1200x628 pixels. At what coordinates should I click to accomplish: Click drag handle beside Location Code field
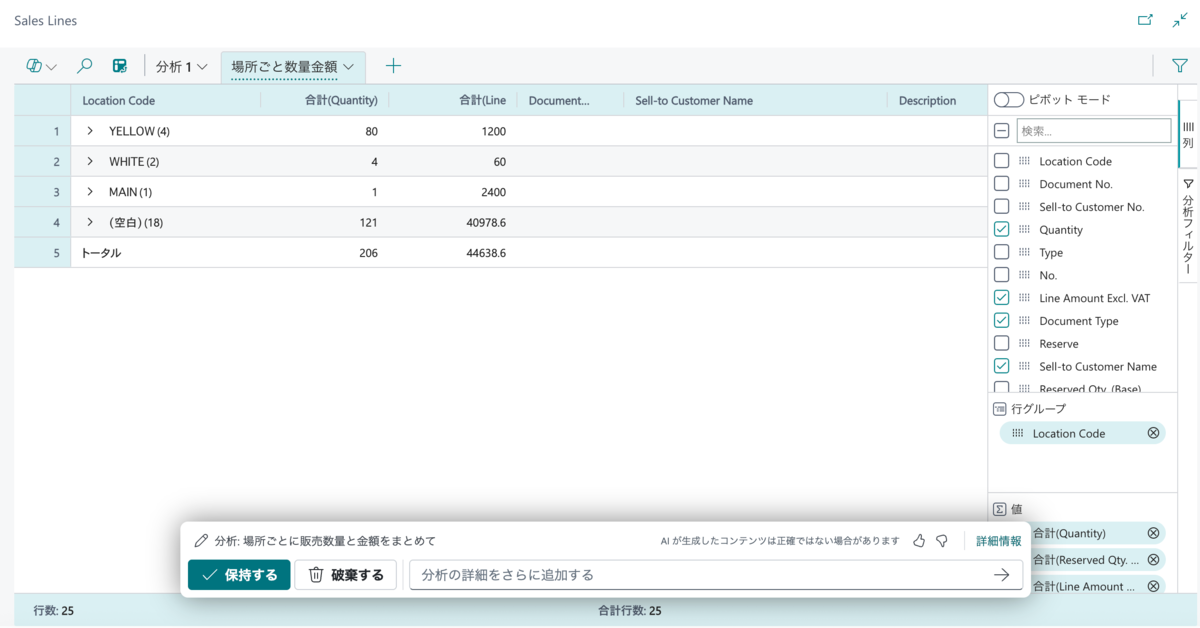pyautogui.click(x=1024, y=161)
